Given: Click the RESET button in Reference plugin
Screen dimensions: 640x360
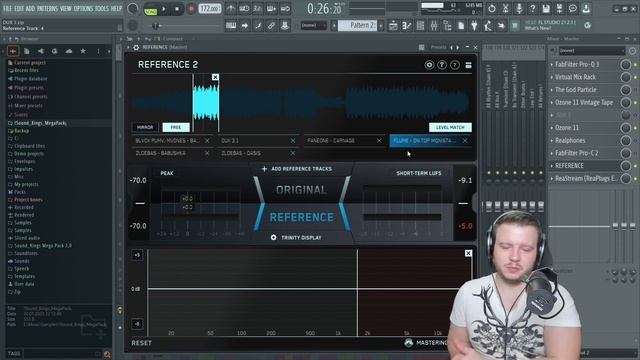Looking at the screenshot, I should click(x=141, y=343).
